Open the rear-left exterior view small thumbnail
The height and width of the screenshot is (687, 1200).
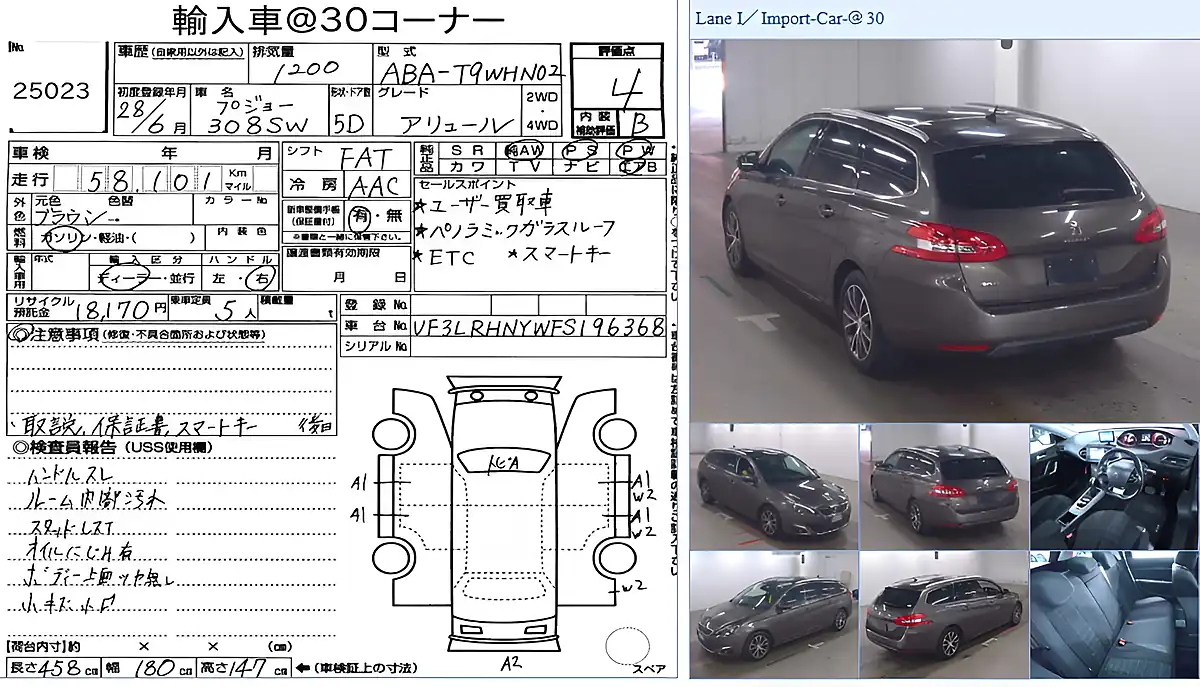[944, 486]
